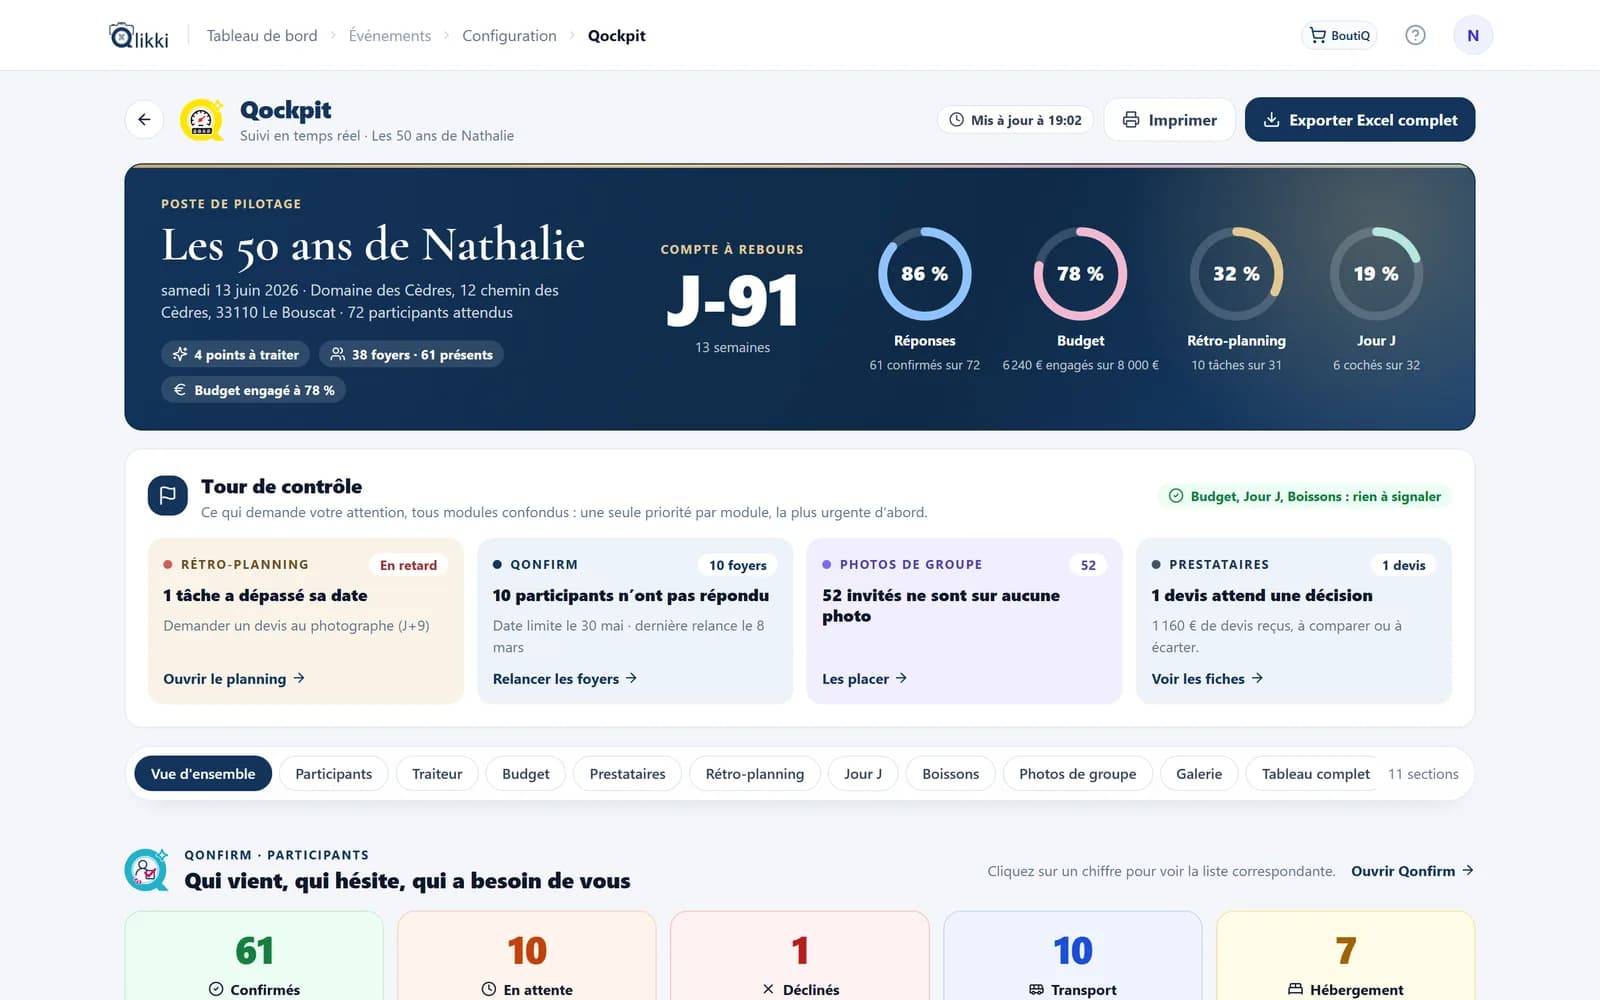Viewport: 1600px width, 1000px height.
Task: Click the check icon in rien à signaler badge
Action: point(1176,496)
